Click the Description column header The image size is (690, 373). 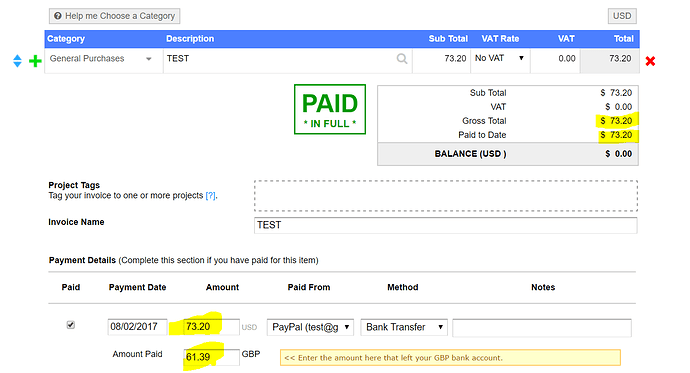pos(190,39)
